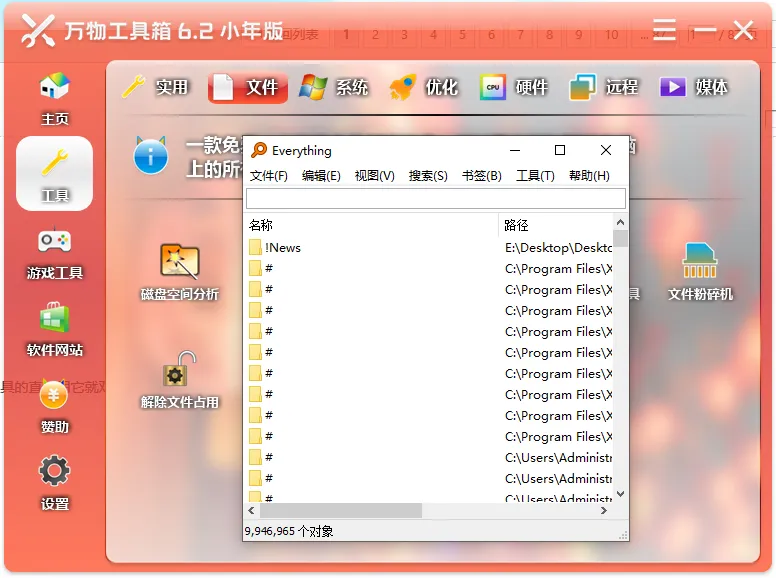Select the !News folder row
Image resolution: width=776 pixels, height=578 pixels.
click(429, 247)
